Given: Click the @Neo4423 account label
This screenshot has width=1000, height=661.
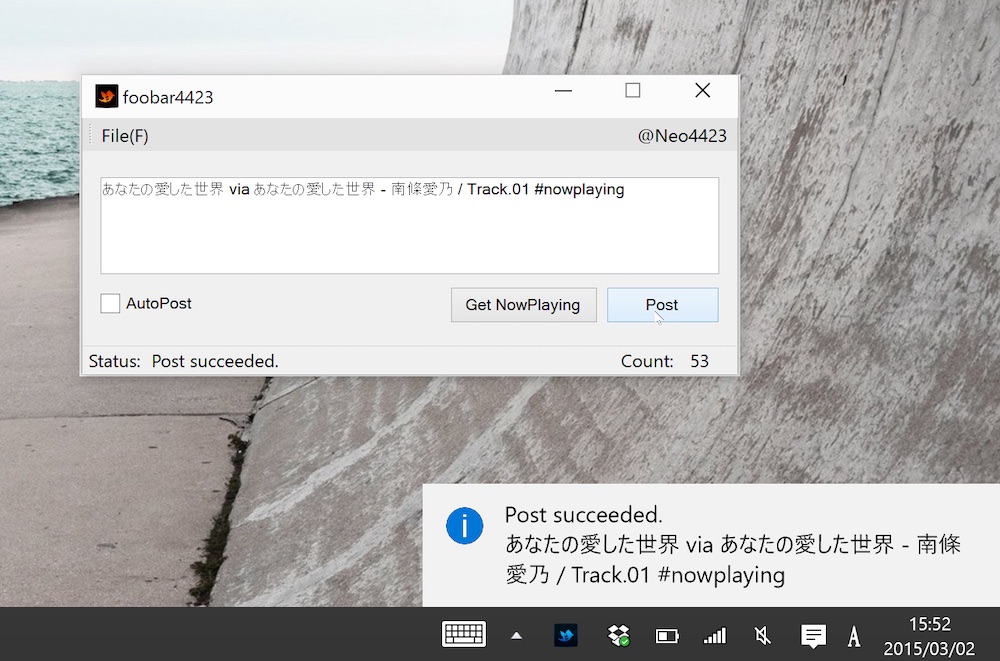Looking at the screenshot, I should pyautogui.click(x=682, y=136).
